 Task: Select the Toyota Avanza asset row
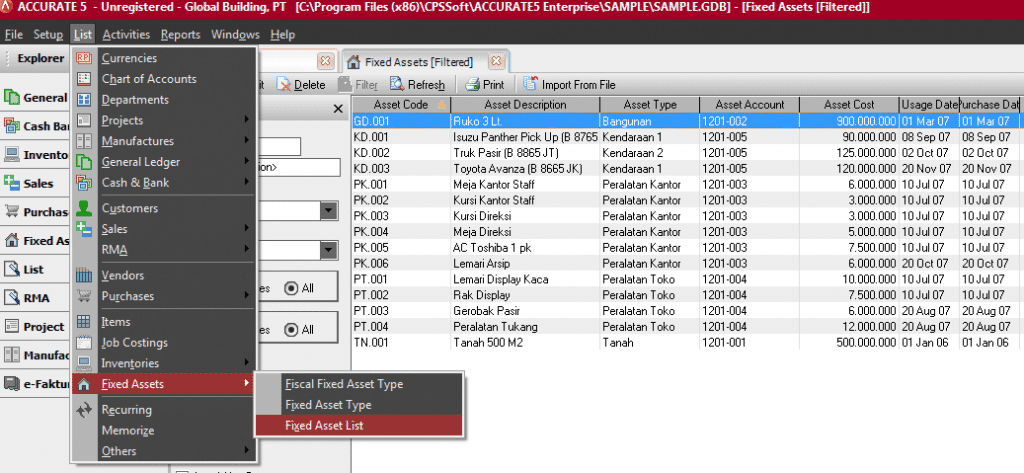(688, 169)
